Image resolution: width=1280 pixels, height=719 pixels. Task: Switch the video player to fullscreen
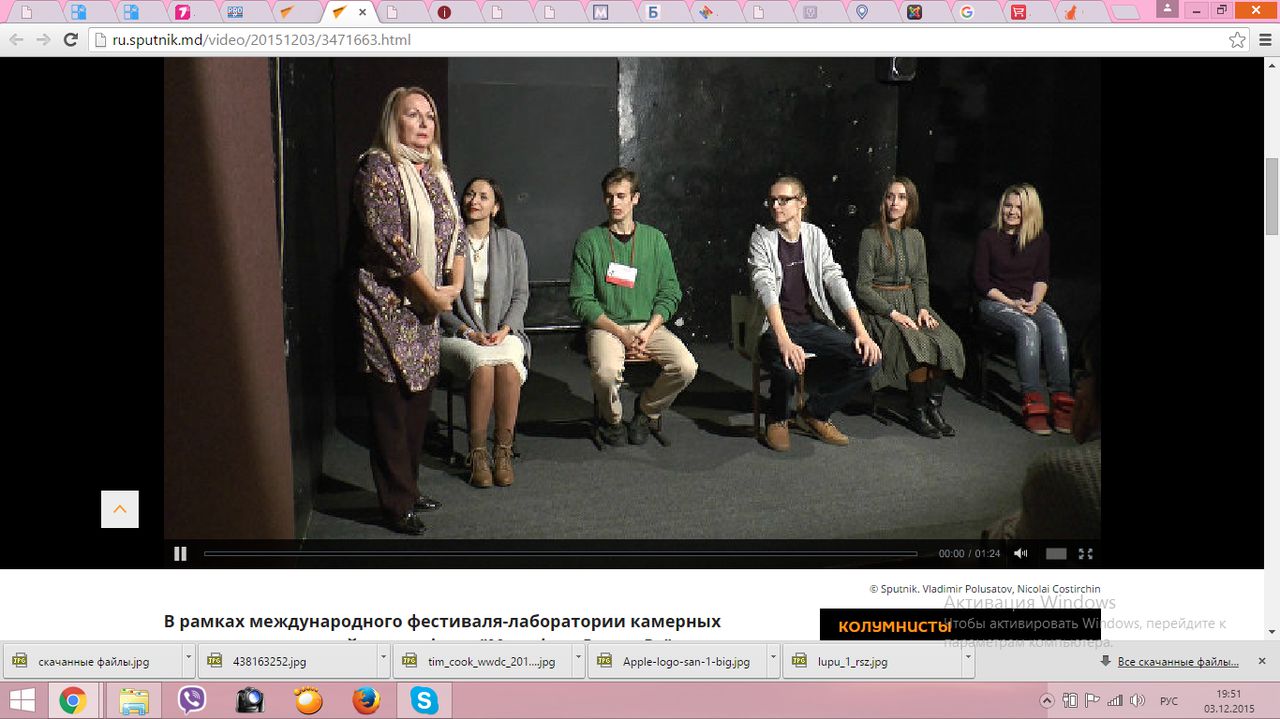pos(1086,553)
